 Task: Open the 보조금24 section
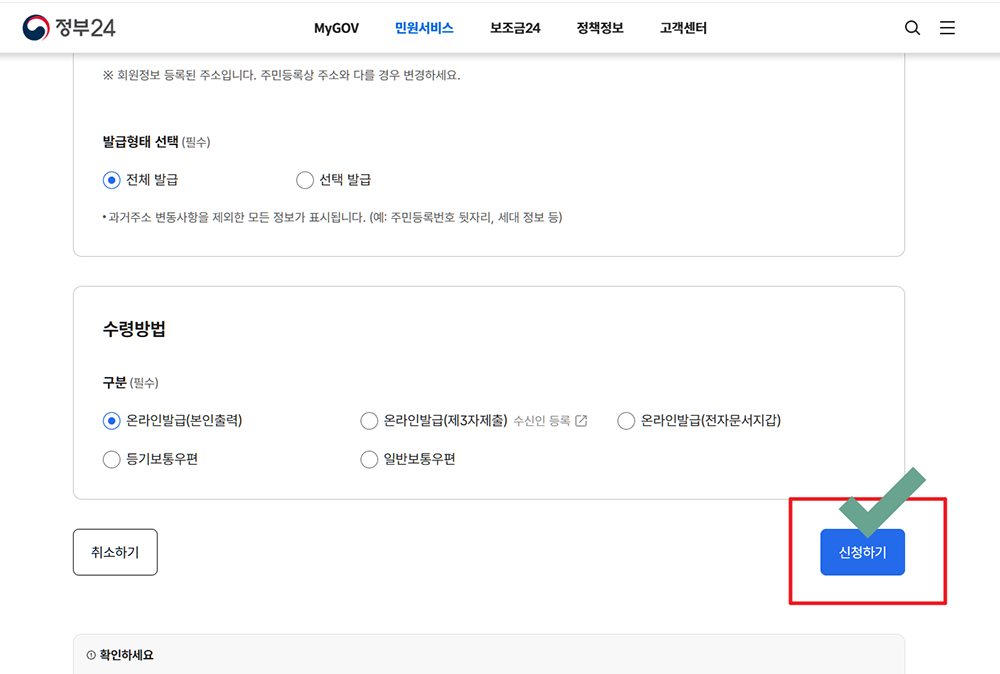[x=515, y=28]
